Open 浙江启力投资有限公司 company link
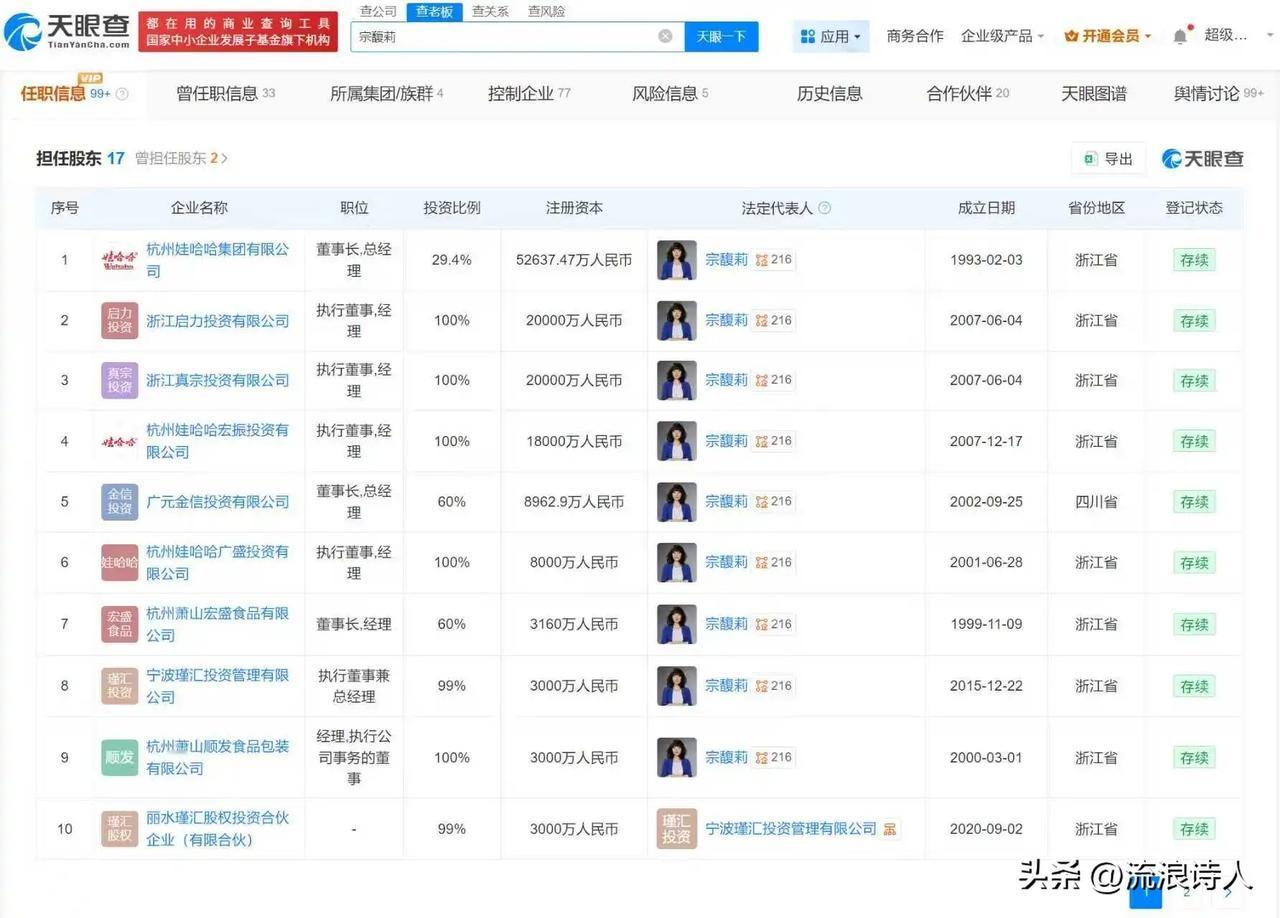1280x918 pixels. (218, 320)
